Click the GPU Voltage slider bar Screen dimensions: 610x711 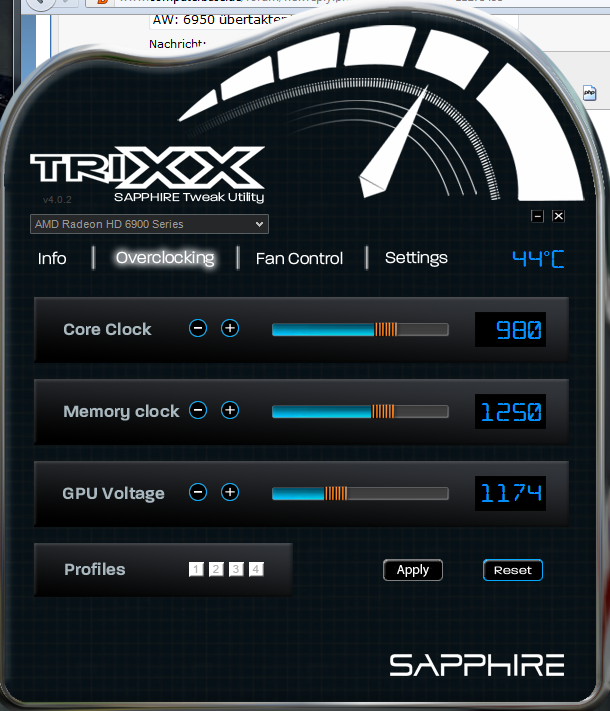(360, 493)
